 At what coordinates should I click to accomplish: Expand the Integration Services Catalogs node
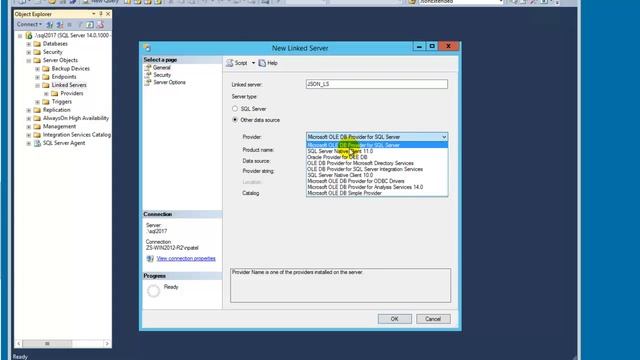[29, 135]
